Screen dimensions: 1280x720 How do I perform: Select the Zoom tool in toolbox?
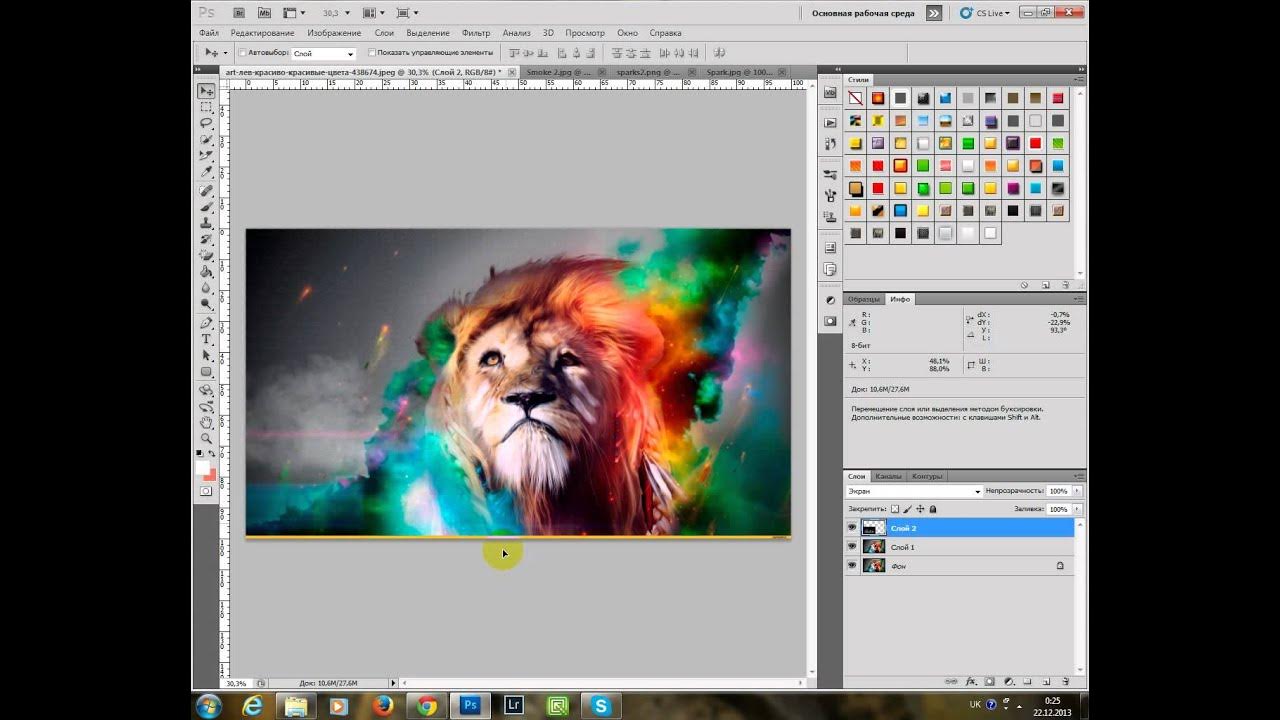tap(206, 438)
